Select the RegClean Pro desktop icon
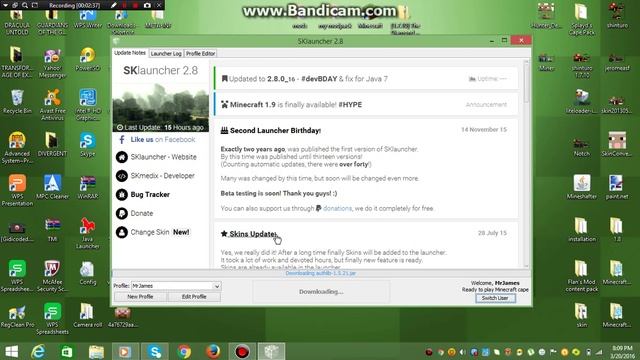The width and height of the screenshot is (640, 360). click(x=17, y=316)
